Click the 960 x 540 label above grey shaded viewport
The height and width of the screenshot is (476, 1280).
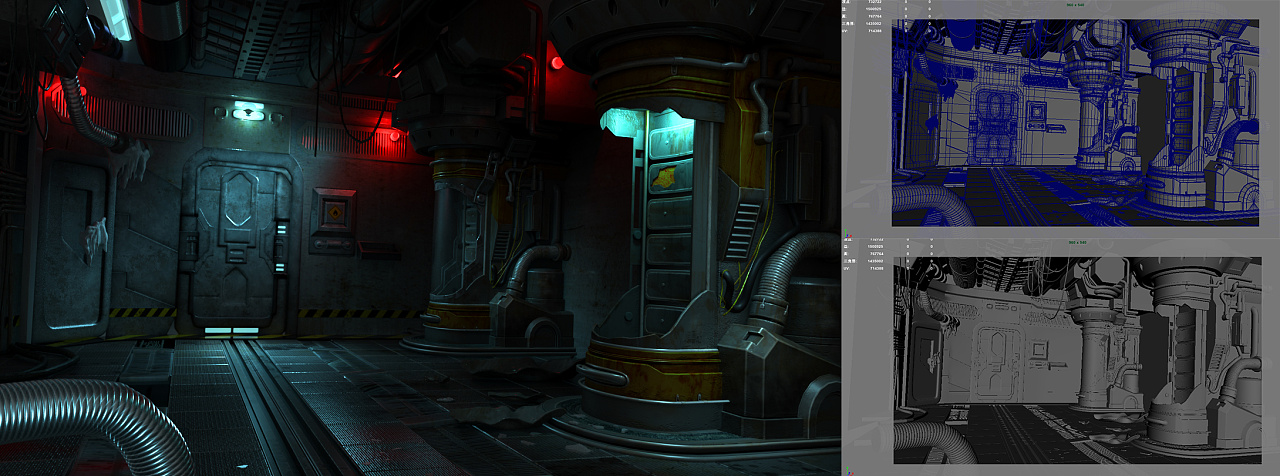[1078, 242]
